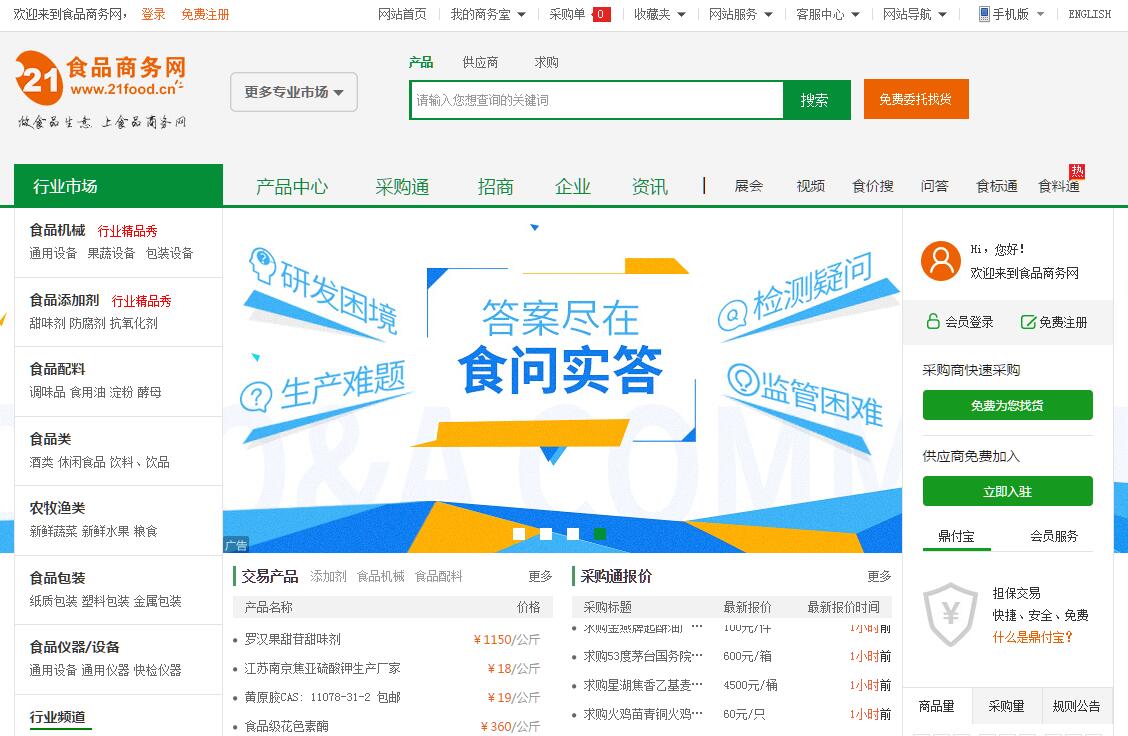The width and height of the screenshot is (1128, 736).
Task: Switch to the 供应商 search tab
Action: click(x=480, y=62)
